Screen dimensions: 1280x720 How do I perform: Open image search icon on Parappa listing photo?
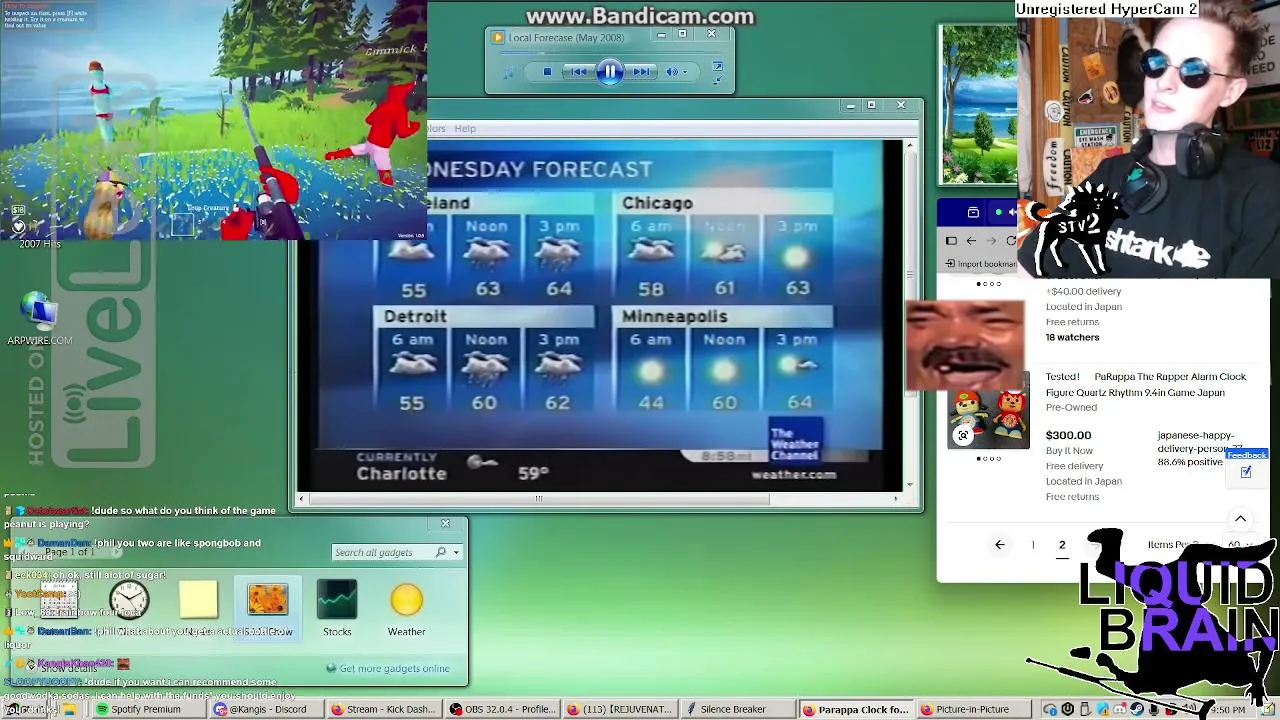[963, 435]
